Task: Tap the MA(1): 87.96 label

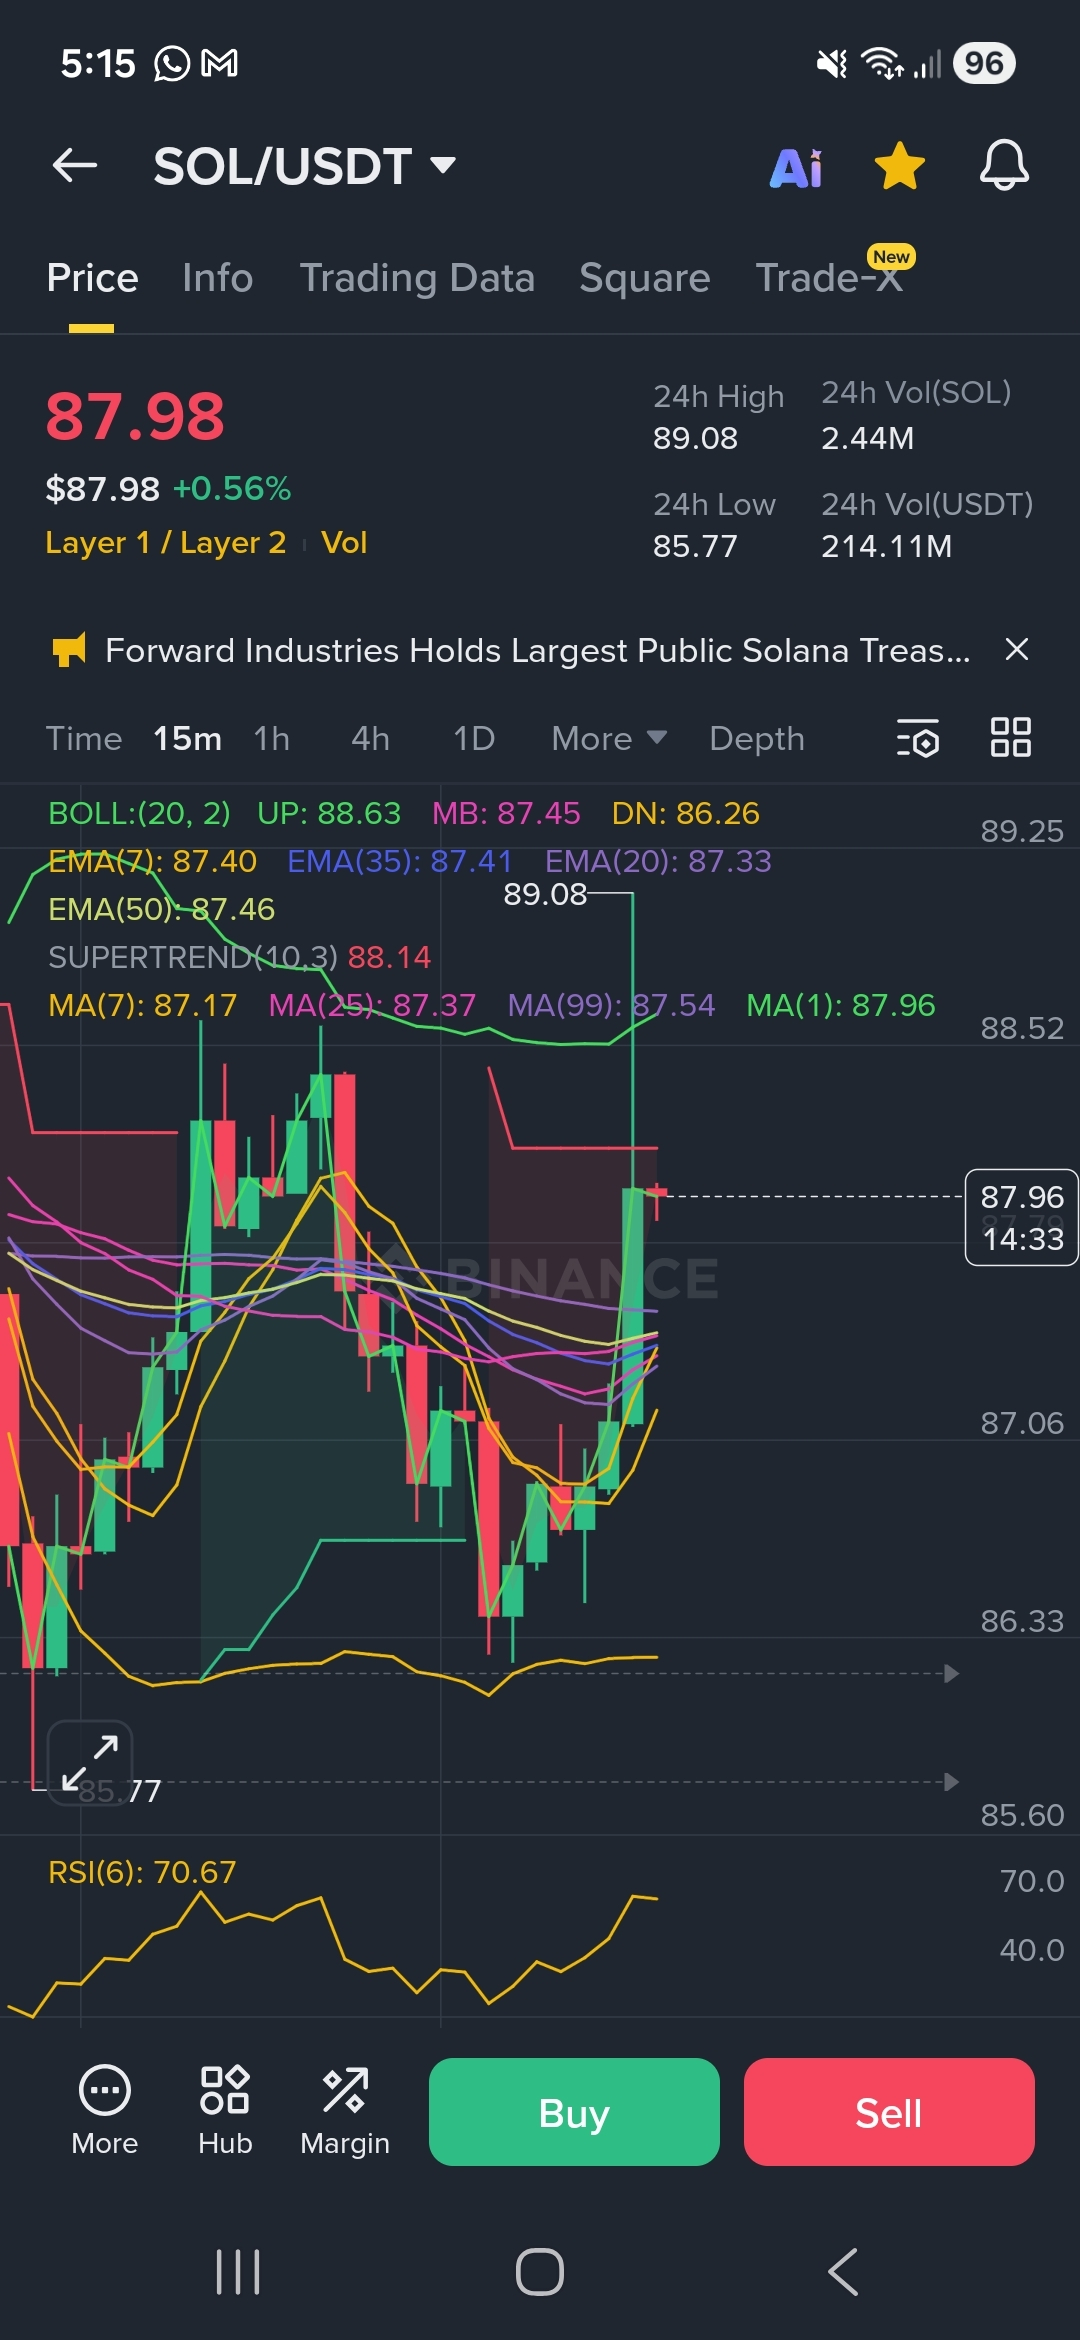Action: tap(841, 1005)
